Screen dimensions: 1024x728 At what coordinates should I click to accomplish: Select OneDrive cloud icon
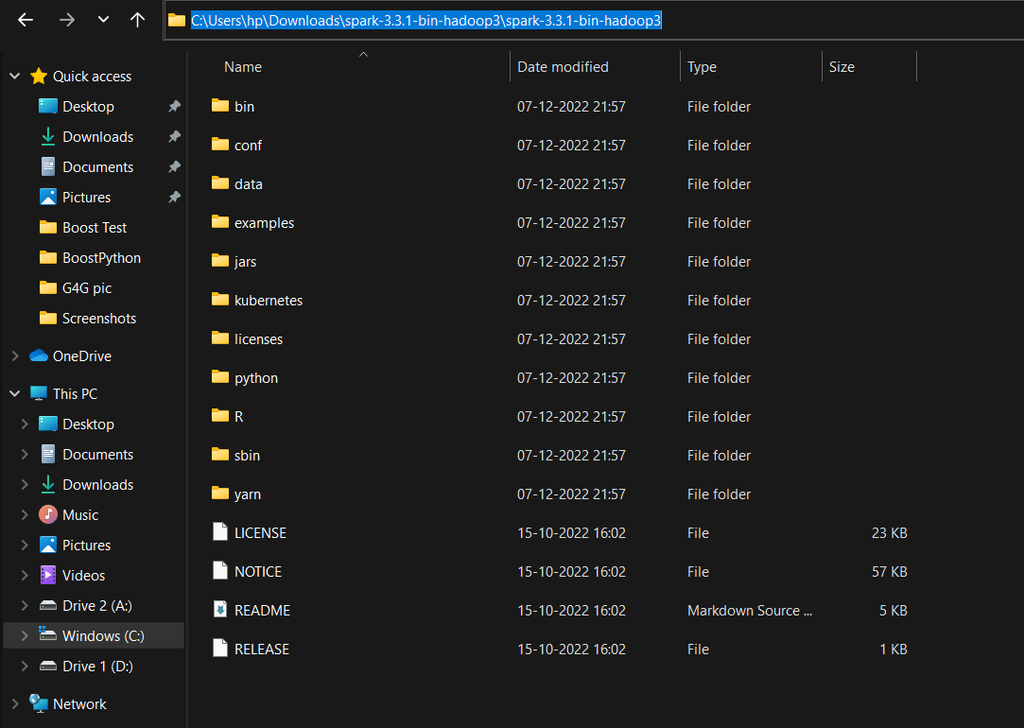(x=39, y=356)
